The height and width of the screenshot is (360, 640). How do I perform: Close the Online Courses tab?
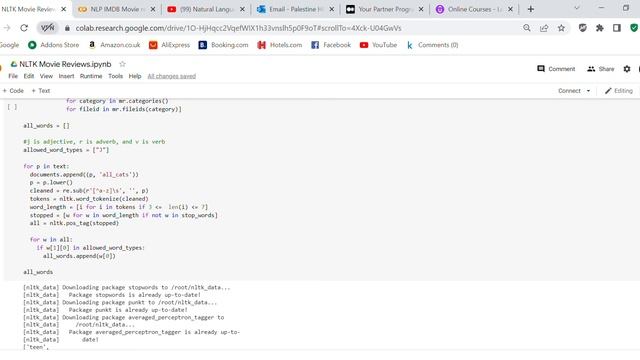click(510, 9)
